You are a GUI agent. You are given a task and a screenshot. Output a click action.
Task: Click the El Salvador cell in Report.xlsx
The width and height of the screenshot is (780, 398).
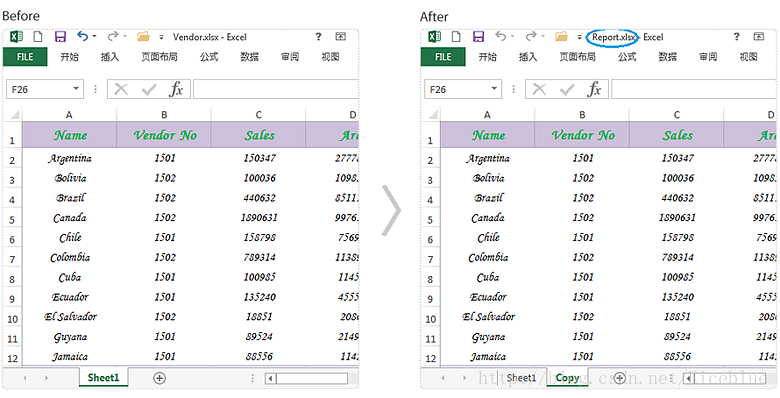[x=488, y=317]
